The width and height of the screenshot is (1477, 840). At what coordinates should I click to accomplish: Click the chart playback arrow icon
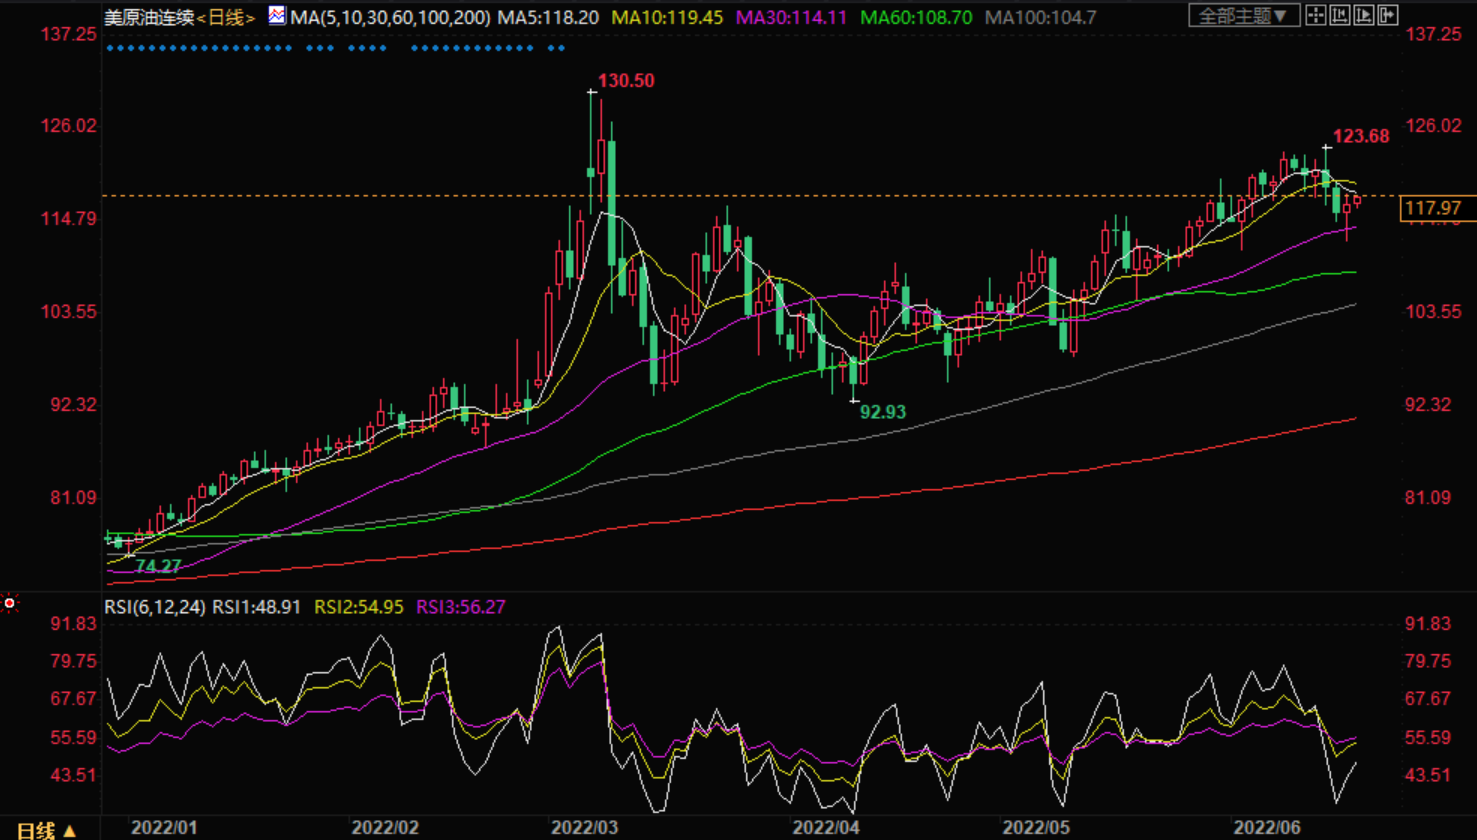coord(1364,15)
